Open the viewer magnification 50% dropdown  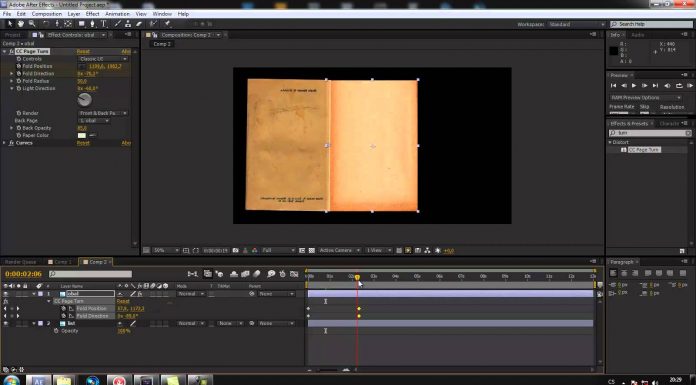[166, 250]
